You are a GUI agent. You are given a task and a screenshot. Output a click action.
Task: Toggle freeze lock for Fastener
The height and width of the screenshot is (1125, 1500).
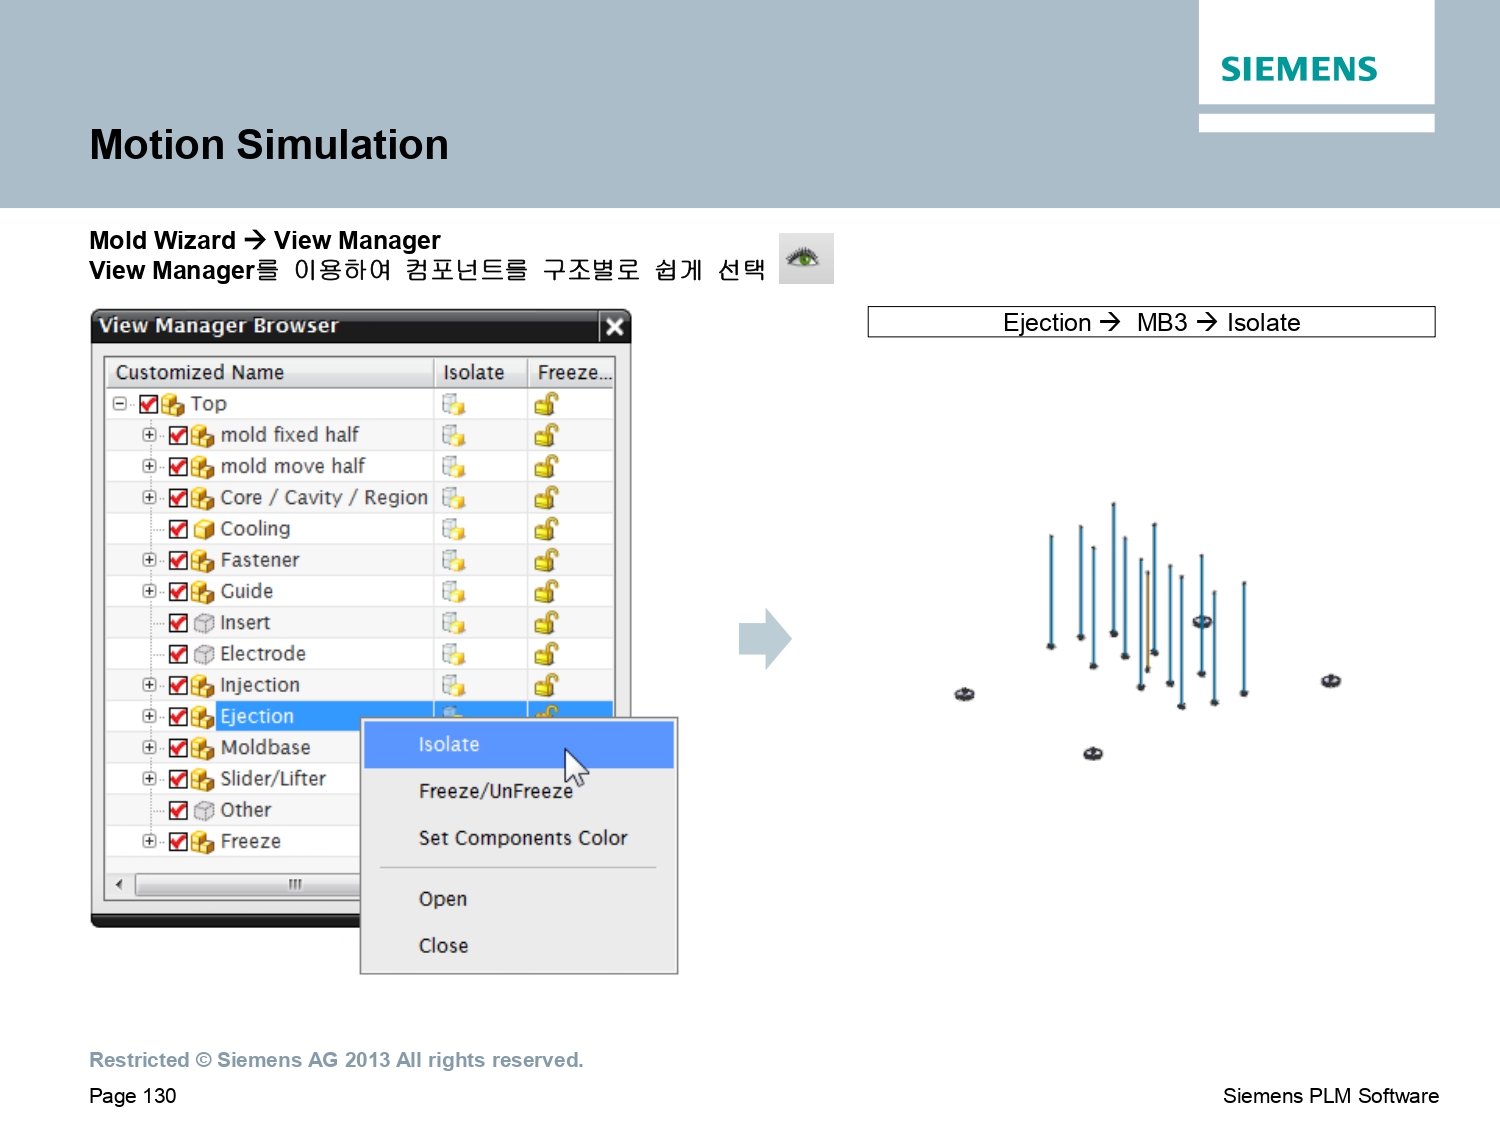[x=546, y=560]
